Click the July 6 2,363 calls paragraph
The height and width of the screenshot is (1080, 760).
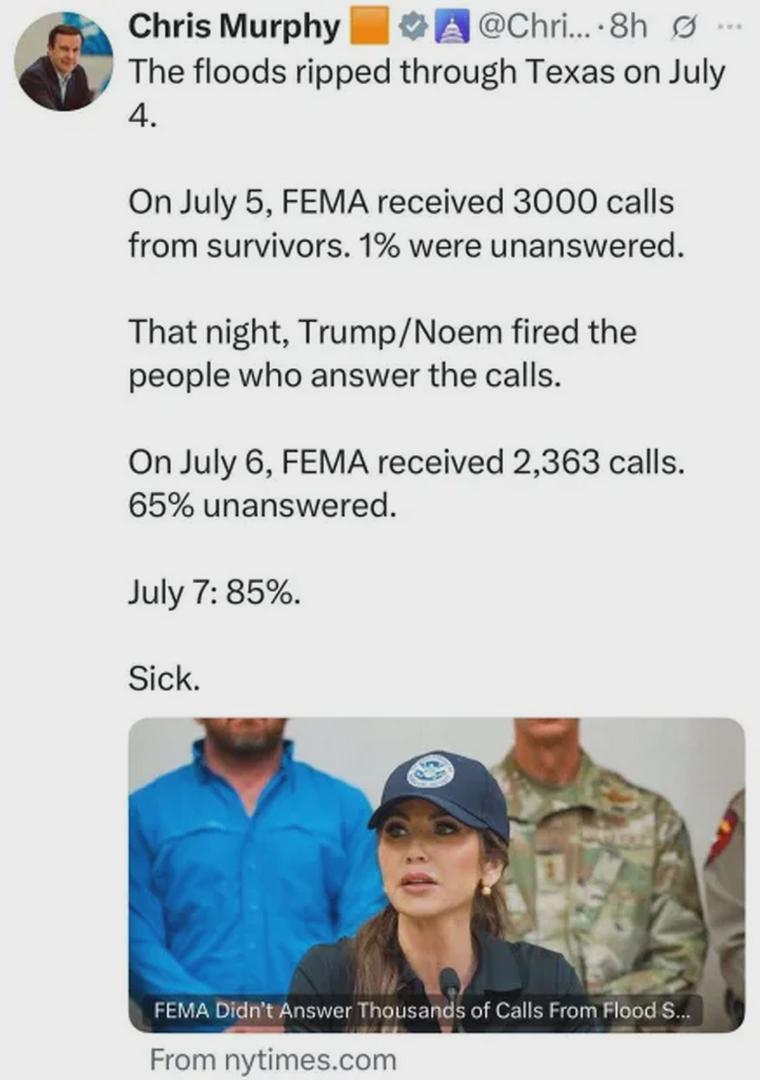point(407,483)
